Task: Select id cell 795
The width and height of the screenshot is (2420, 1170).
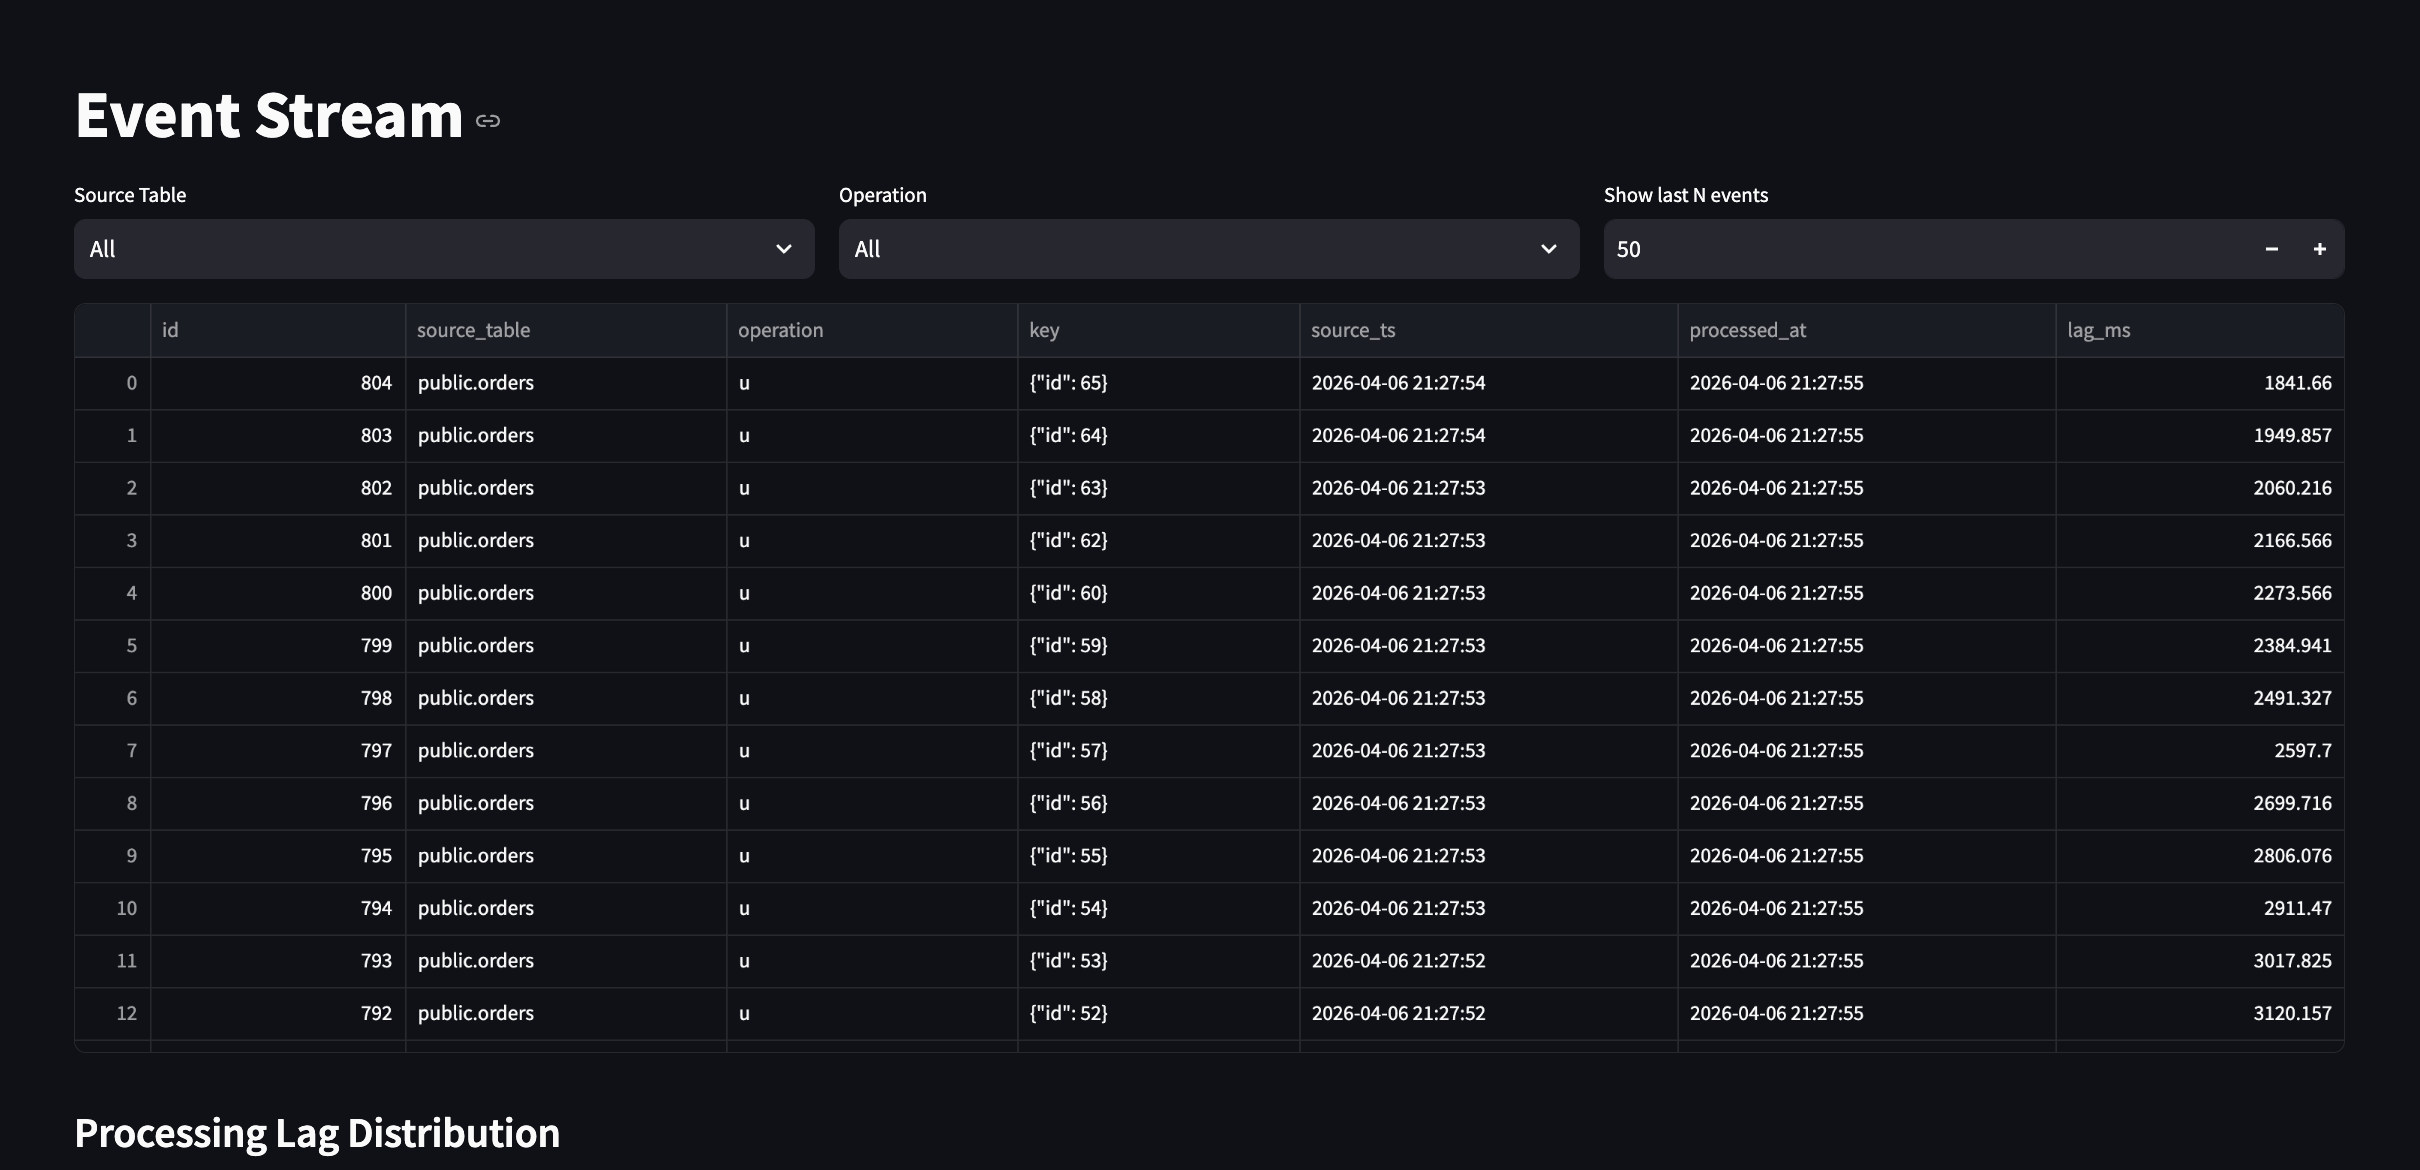Action: tap(278, 855)
